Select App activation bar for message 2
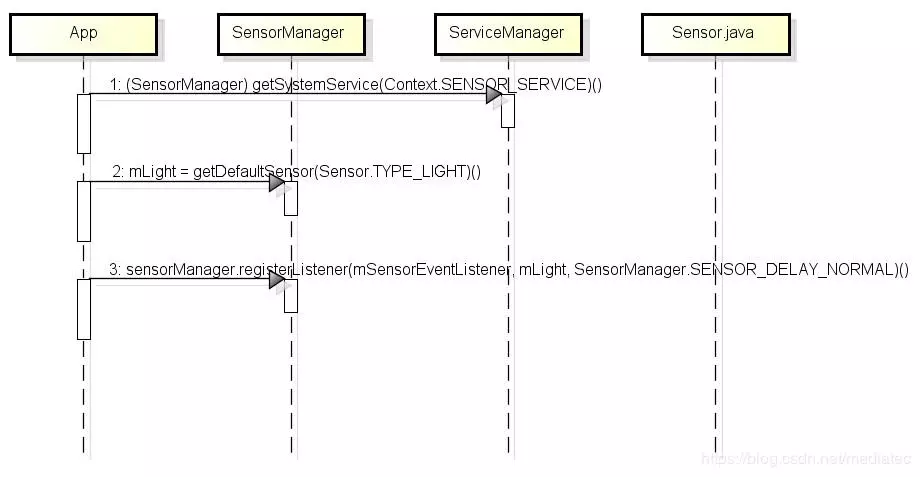The image size is (920, 477). [84, 210]
